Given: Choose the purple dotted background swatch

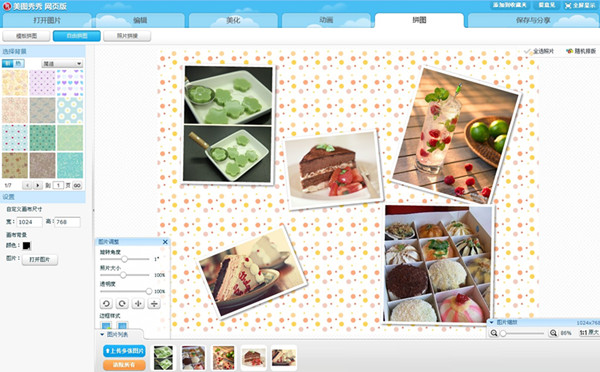Looking at the screenshot, I should [42, 83].
